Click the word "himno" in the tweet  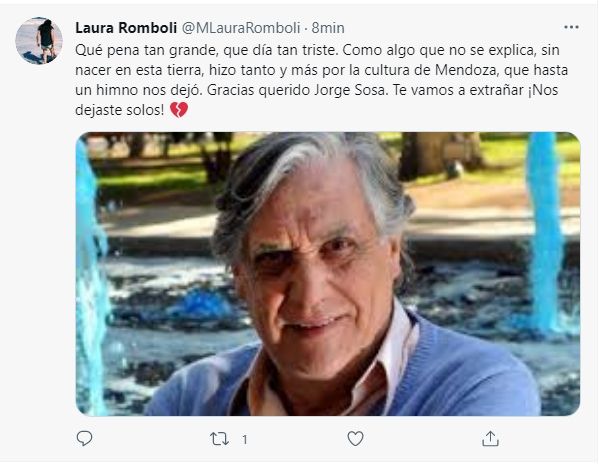click(x=117, y=90)
